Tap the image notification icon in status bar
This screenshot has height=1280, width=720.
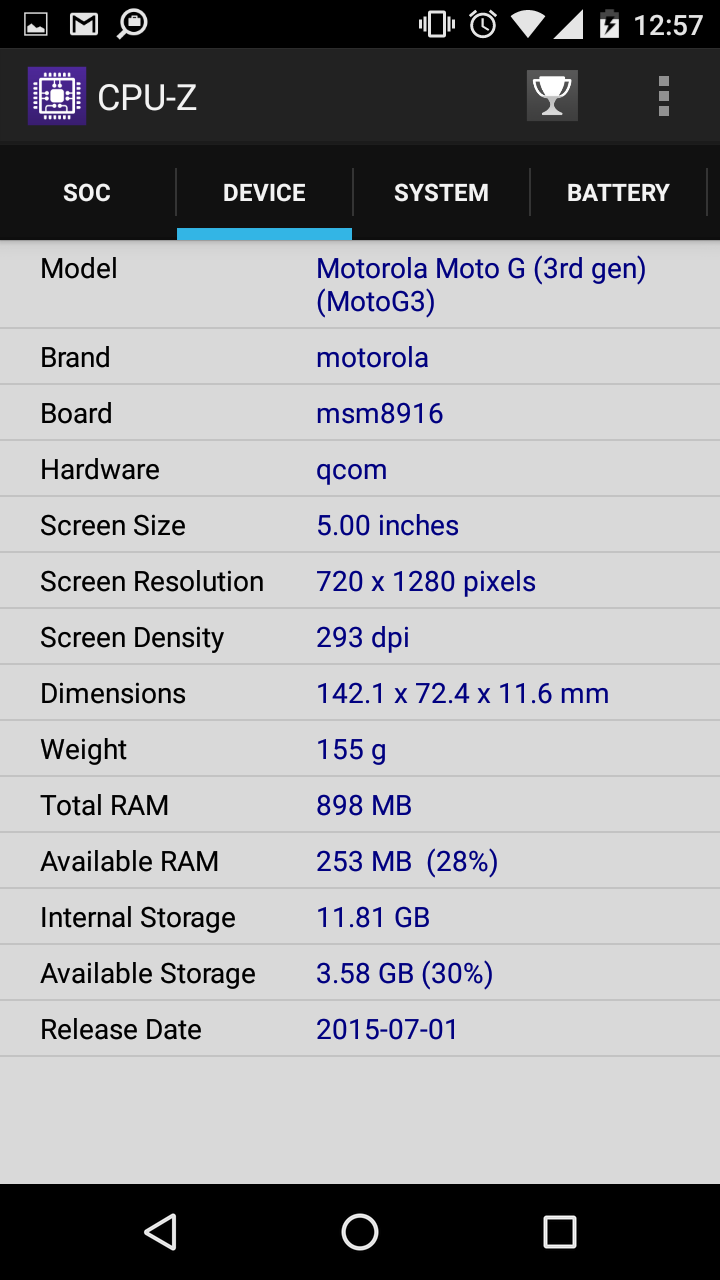point(36,24)
